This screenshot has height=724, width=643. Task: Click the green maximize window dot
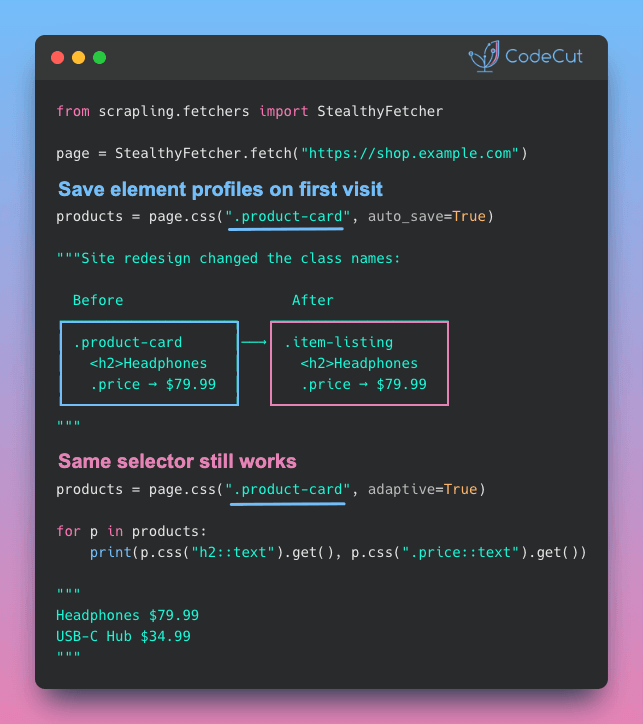[x=99, y=57]
